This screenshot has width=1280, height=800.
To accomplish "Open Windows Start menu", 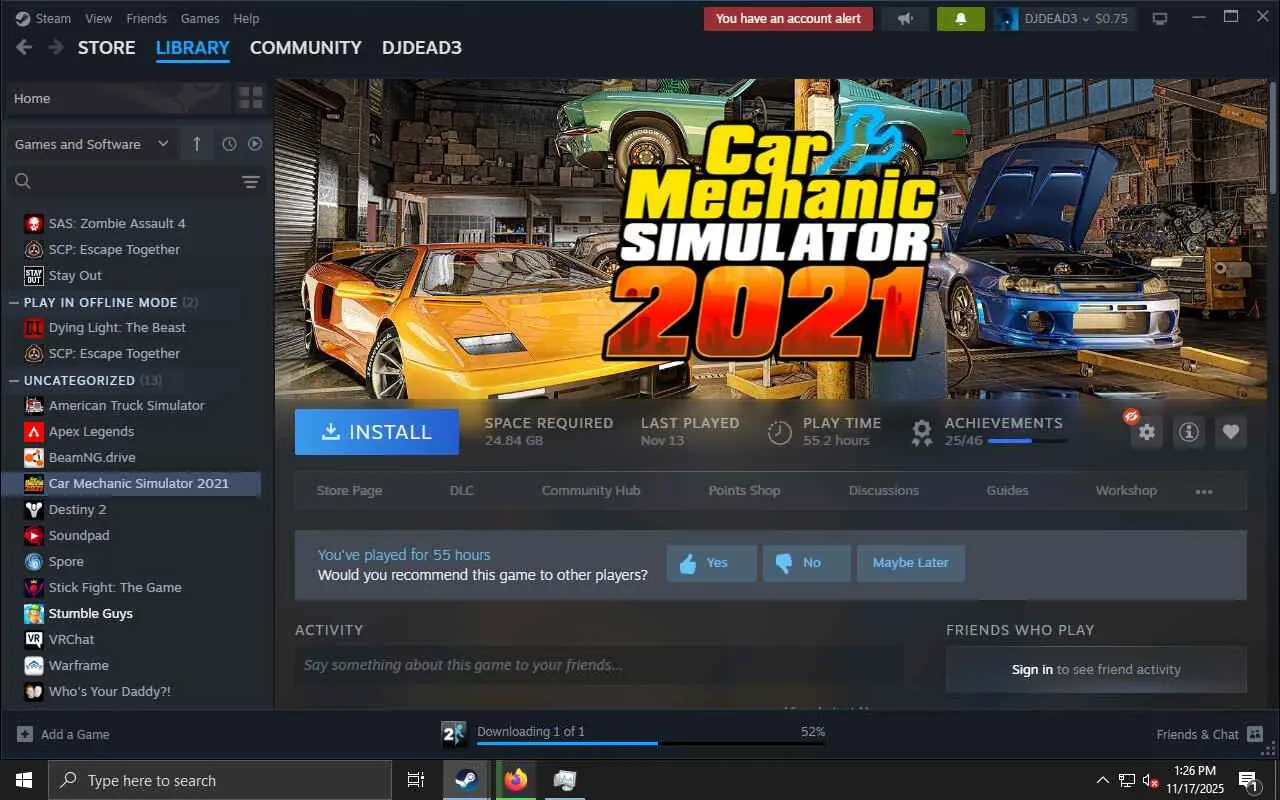I will click(x=24, y=780).
